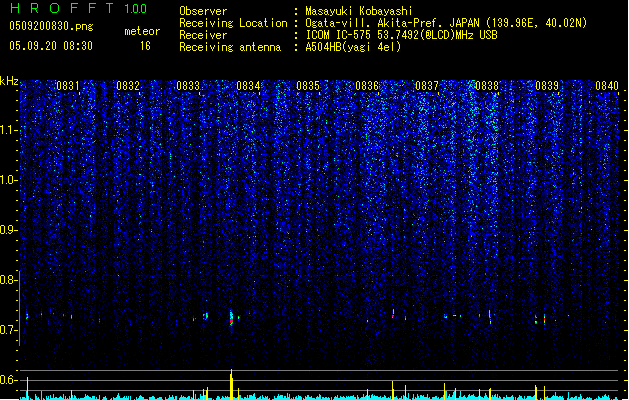The height and width of the screenshot is (400, 629).
Task: Click the Receiving antenna label
Action: tap(230, 47)
